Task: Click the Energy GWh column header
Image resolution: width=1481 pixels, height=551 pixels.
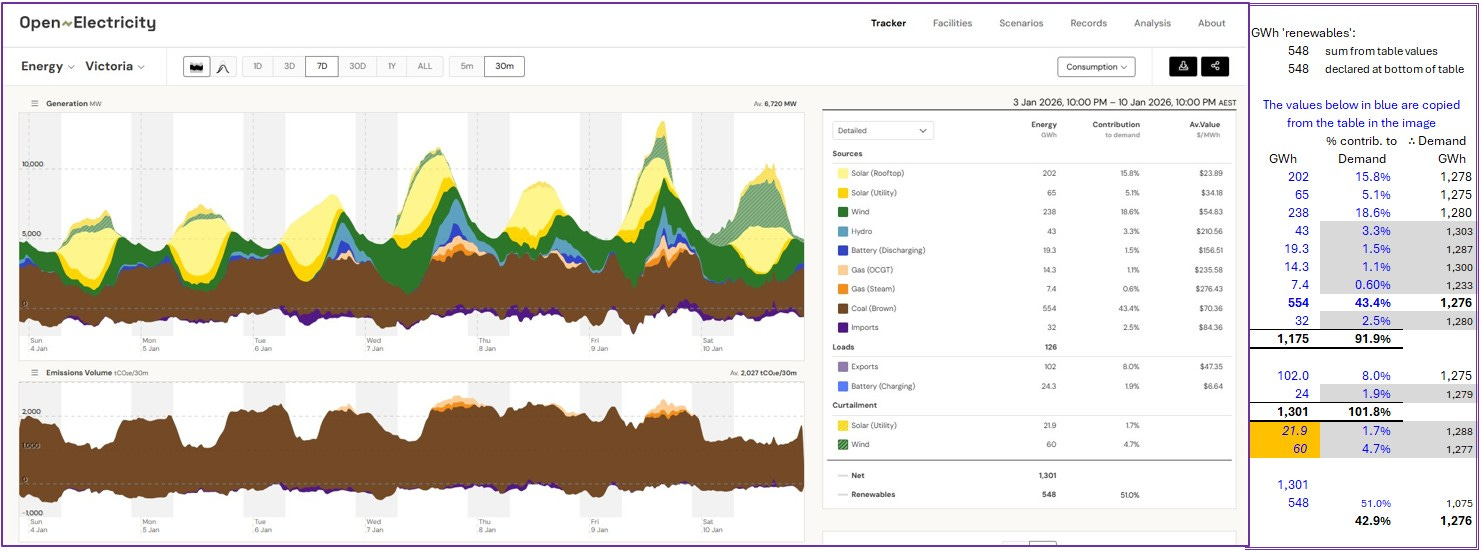Action: [x=1044, y=129]
